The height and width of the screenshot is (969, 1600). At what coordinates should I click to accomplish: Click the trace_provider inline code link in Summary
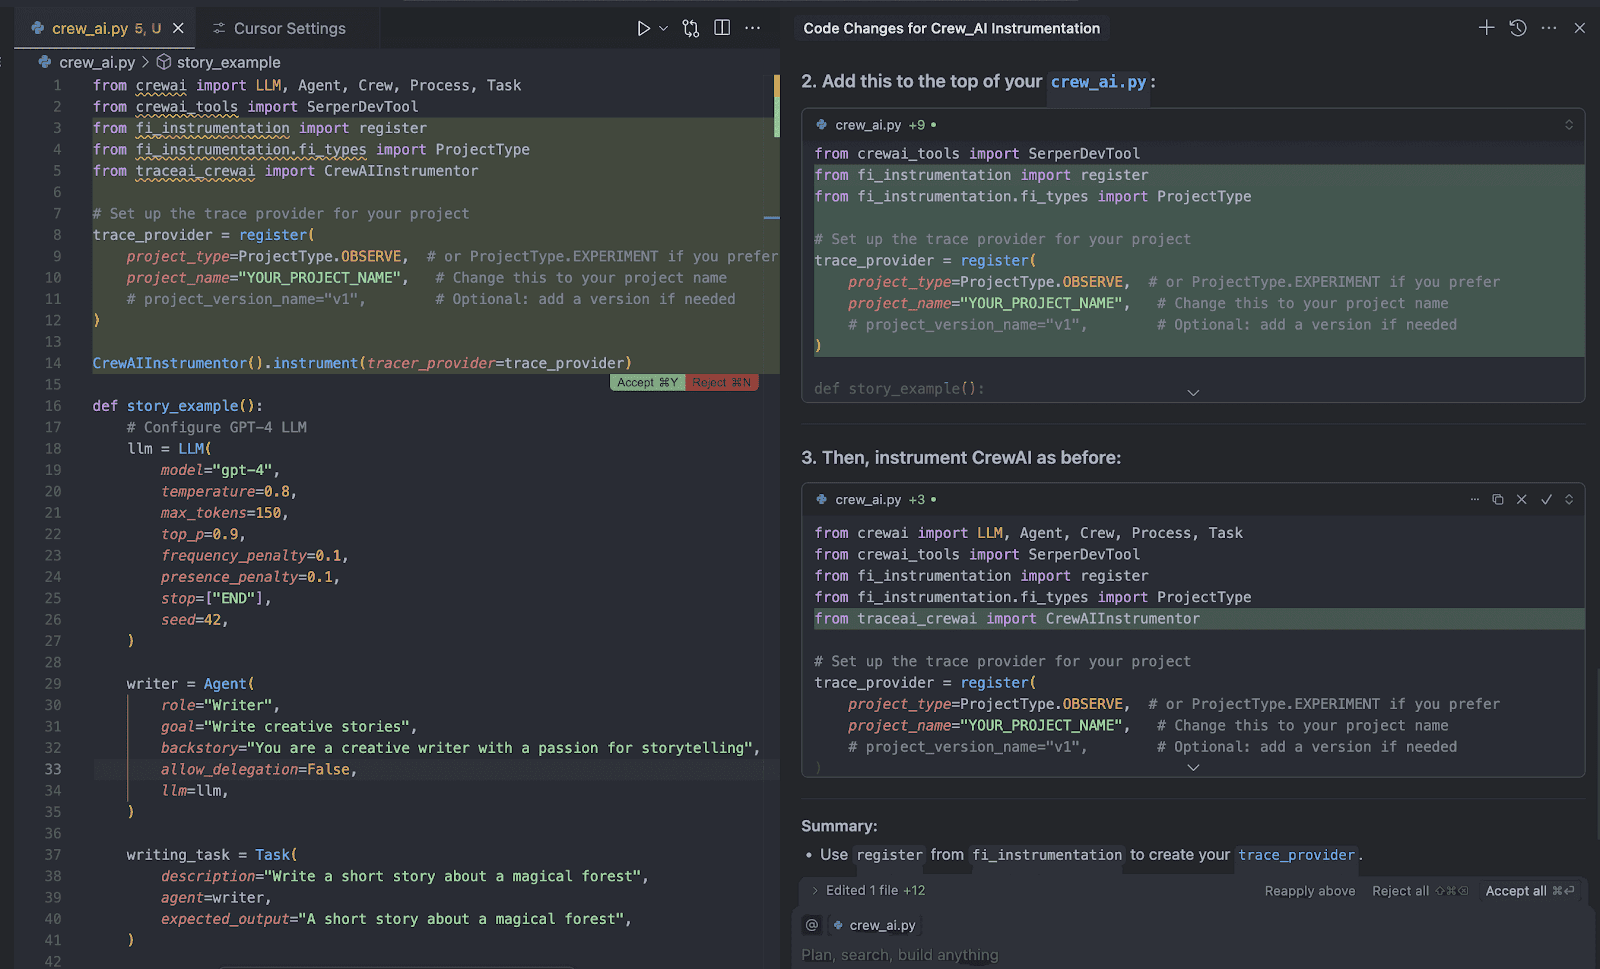pyautogui.click(x=1297, y=855)
